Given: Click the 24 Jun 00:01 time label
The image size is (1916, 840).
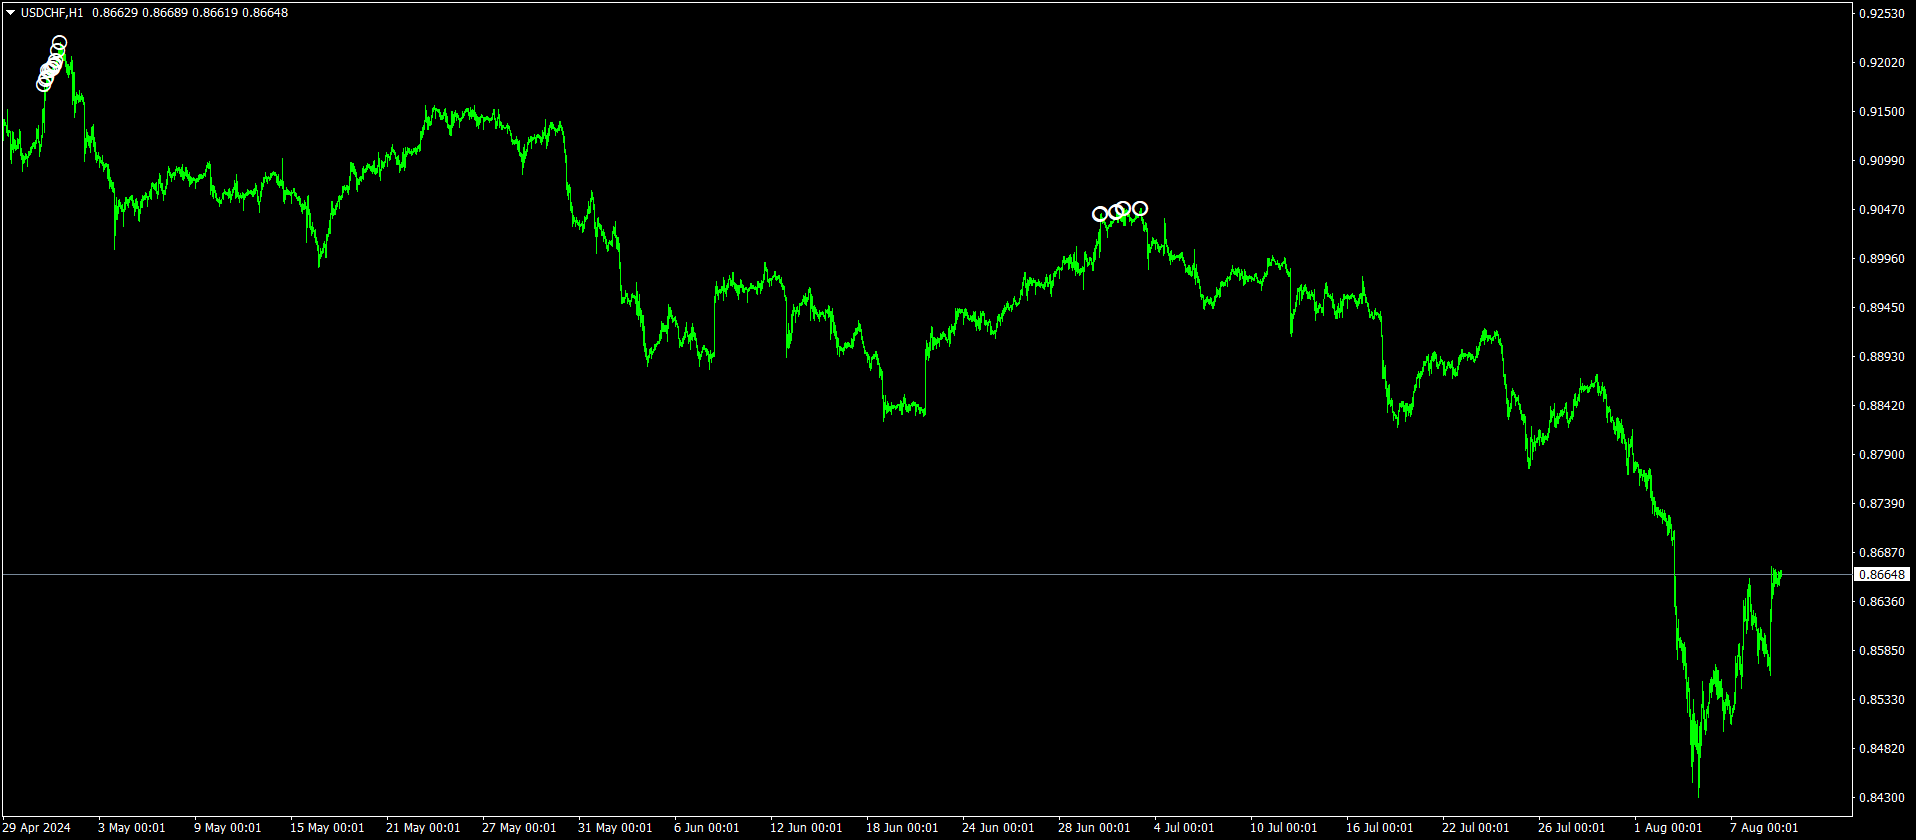Looking at the screenshot, I should (x=998, y=828).
